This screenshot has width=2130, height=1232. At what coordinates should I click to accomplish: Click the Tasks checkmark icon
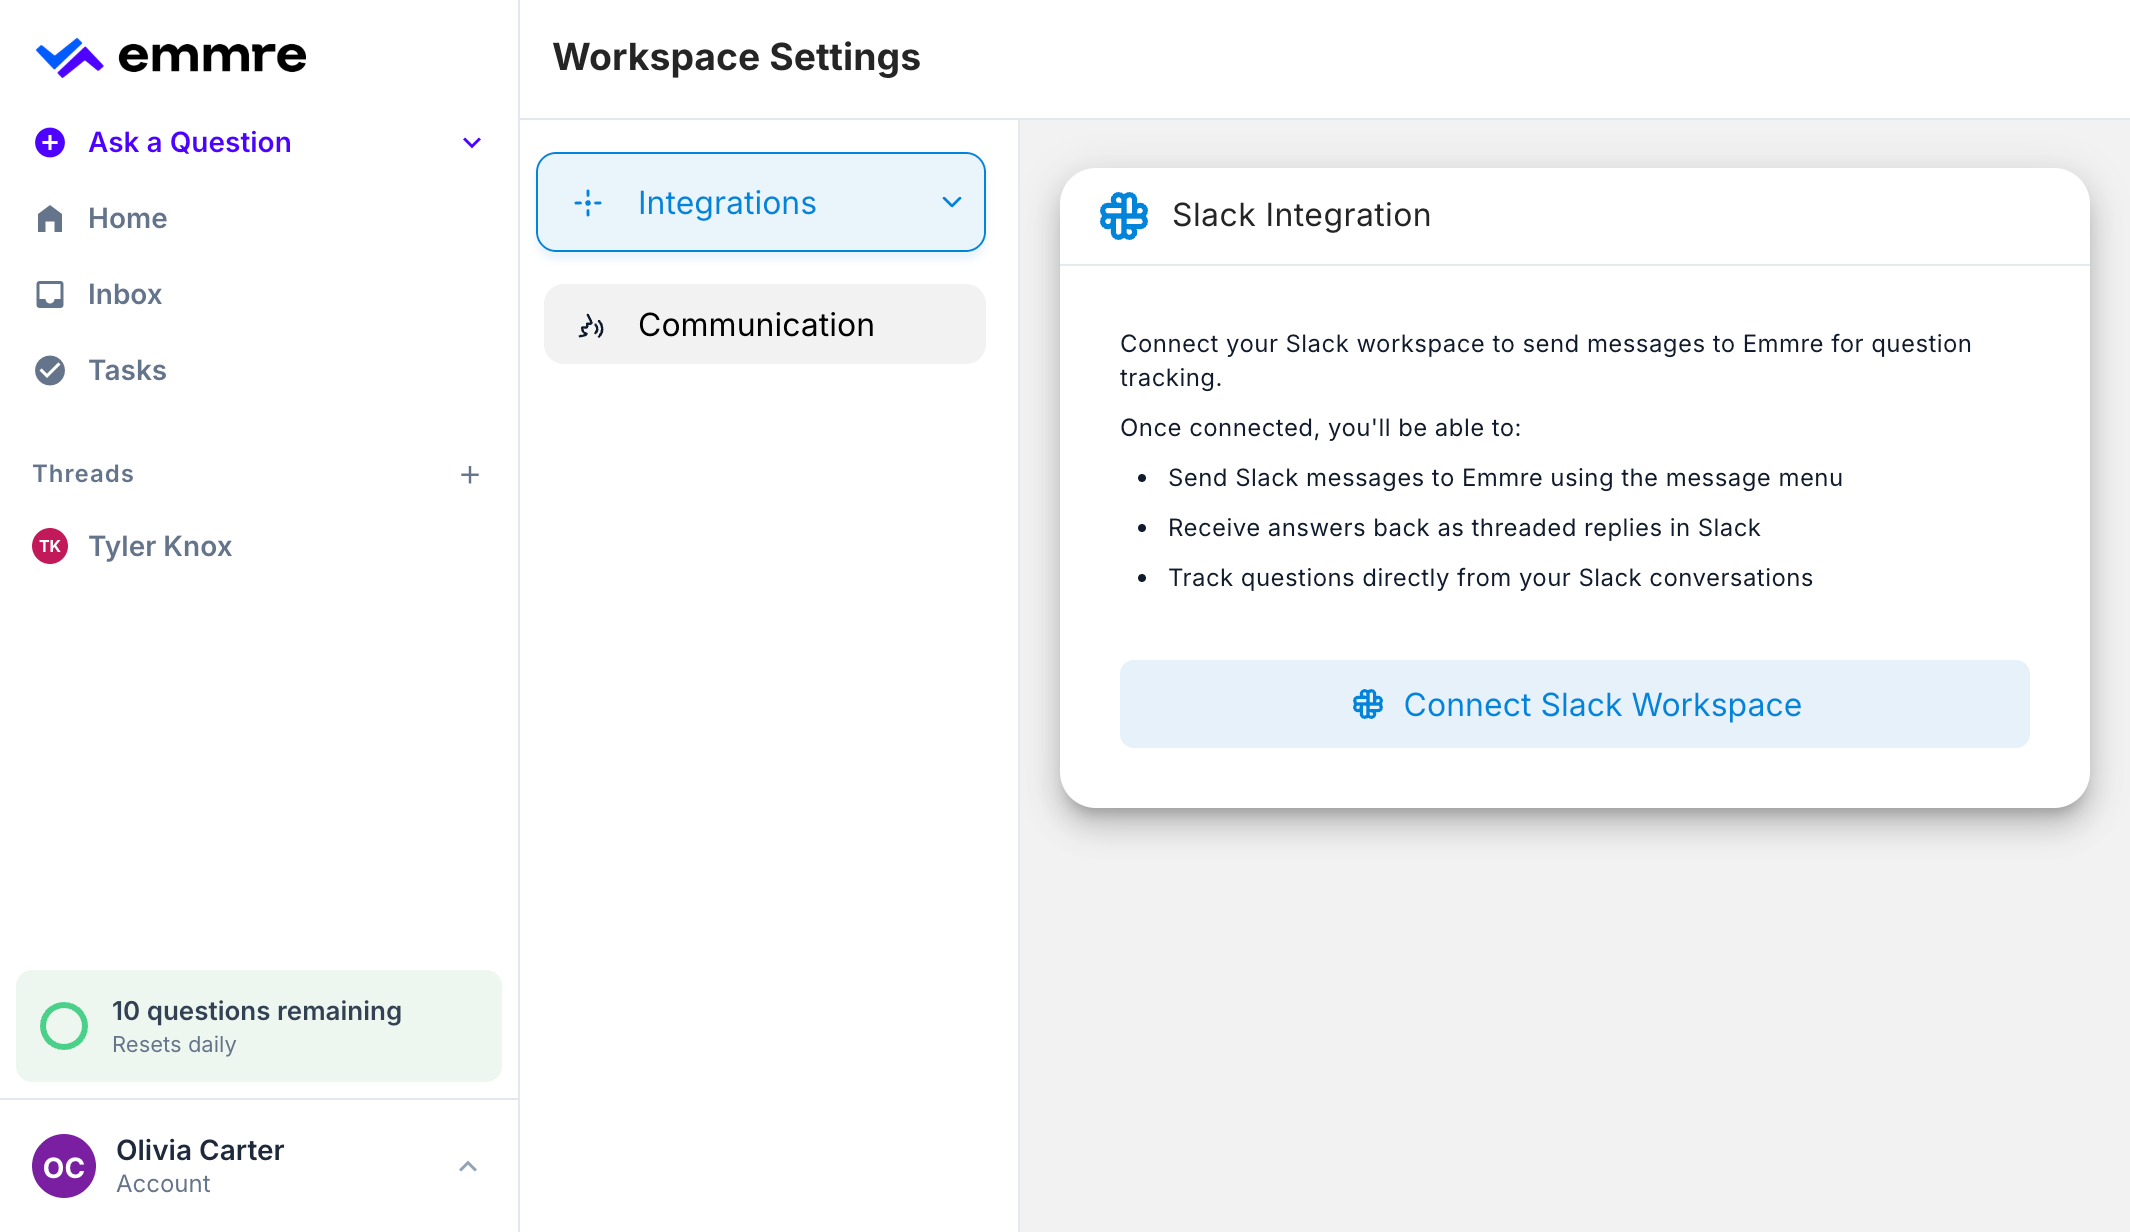[x=50, y=370]
